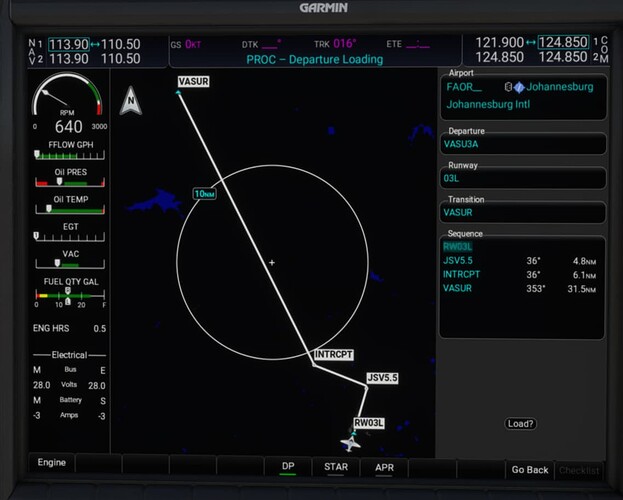
Task: Select the RW03L waypoint label on map
Action: (369, 423)
